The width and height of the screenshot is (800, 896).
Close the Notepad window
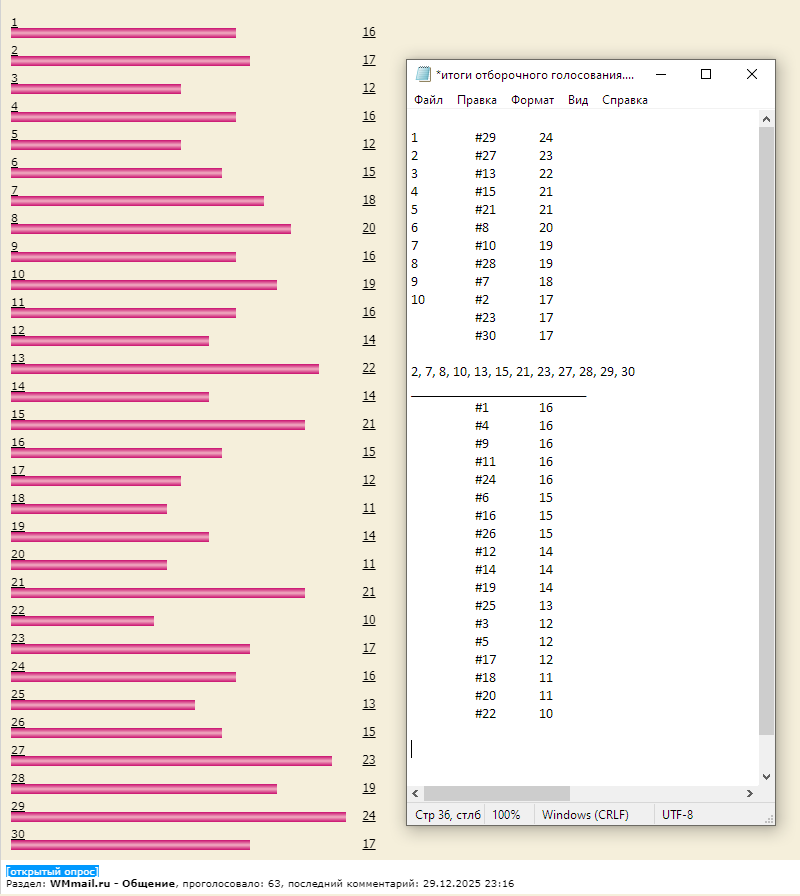[x=752, y=74]
